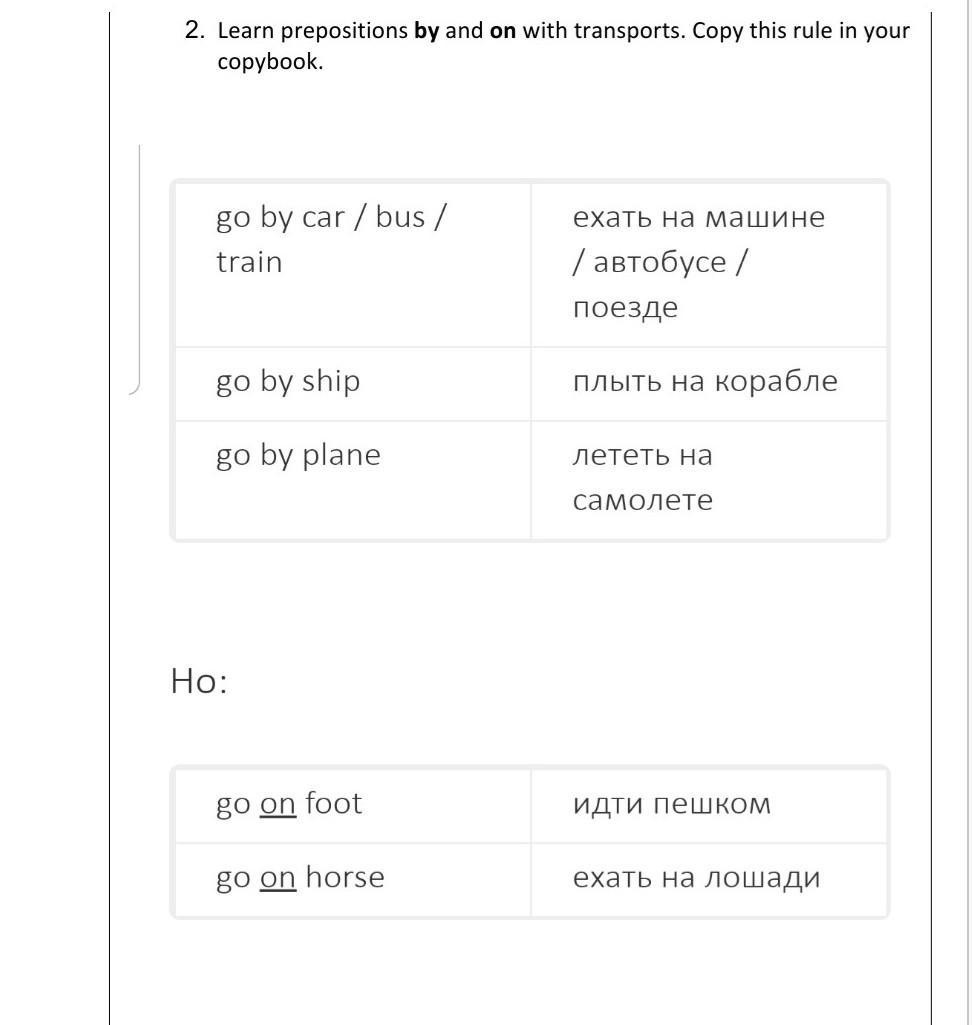This screenshot has height=1025, width=972.
Task: Click the bold word "on" in the instruction
Action: tap(503, 30)
